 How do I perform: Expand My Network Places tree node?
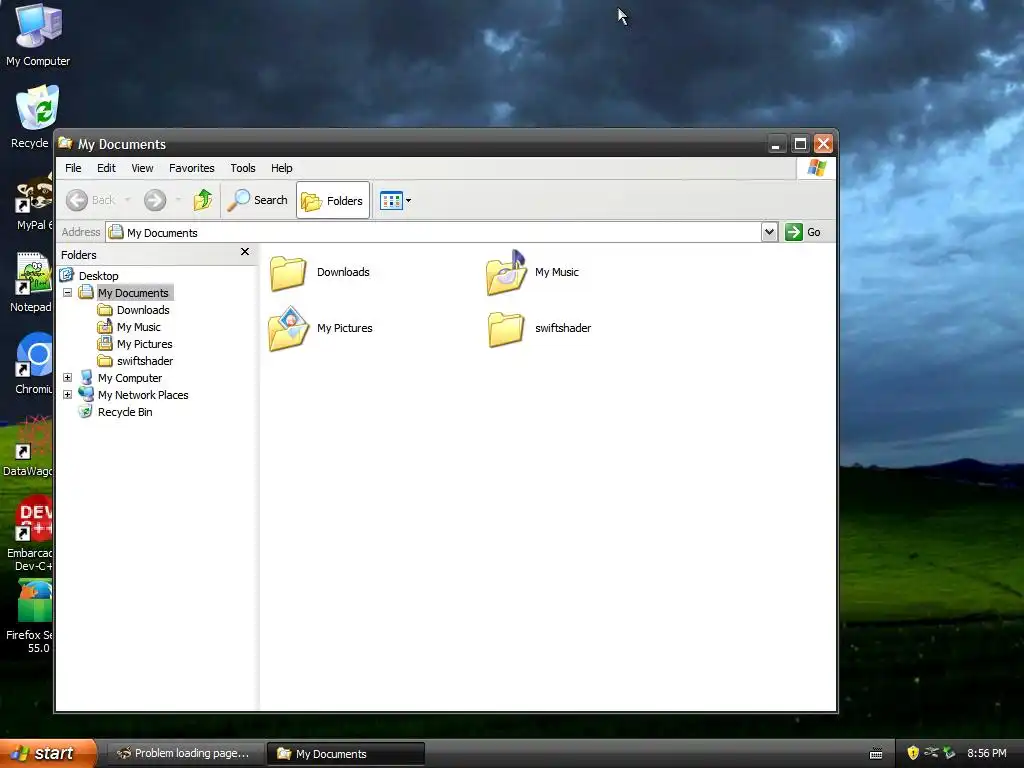(x=67, y=394)
